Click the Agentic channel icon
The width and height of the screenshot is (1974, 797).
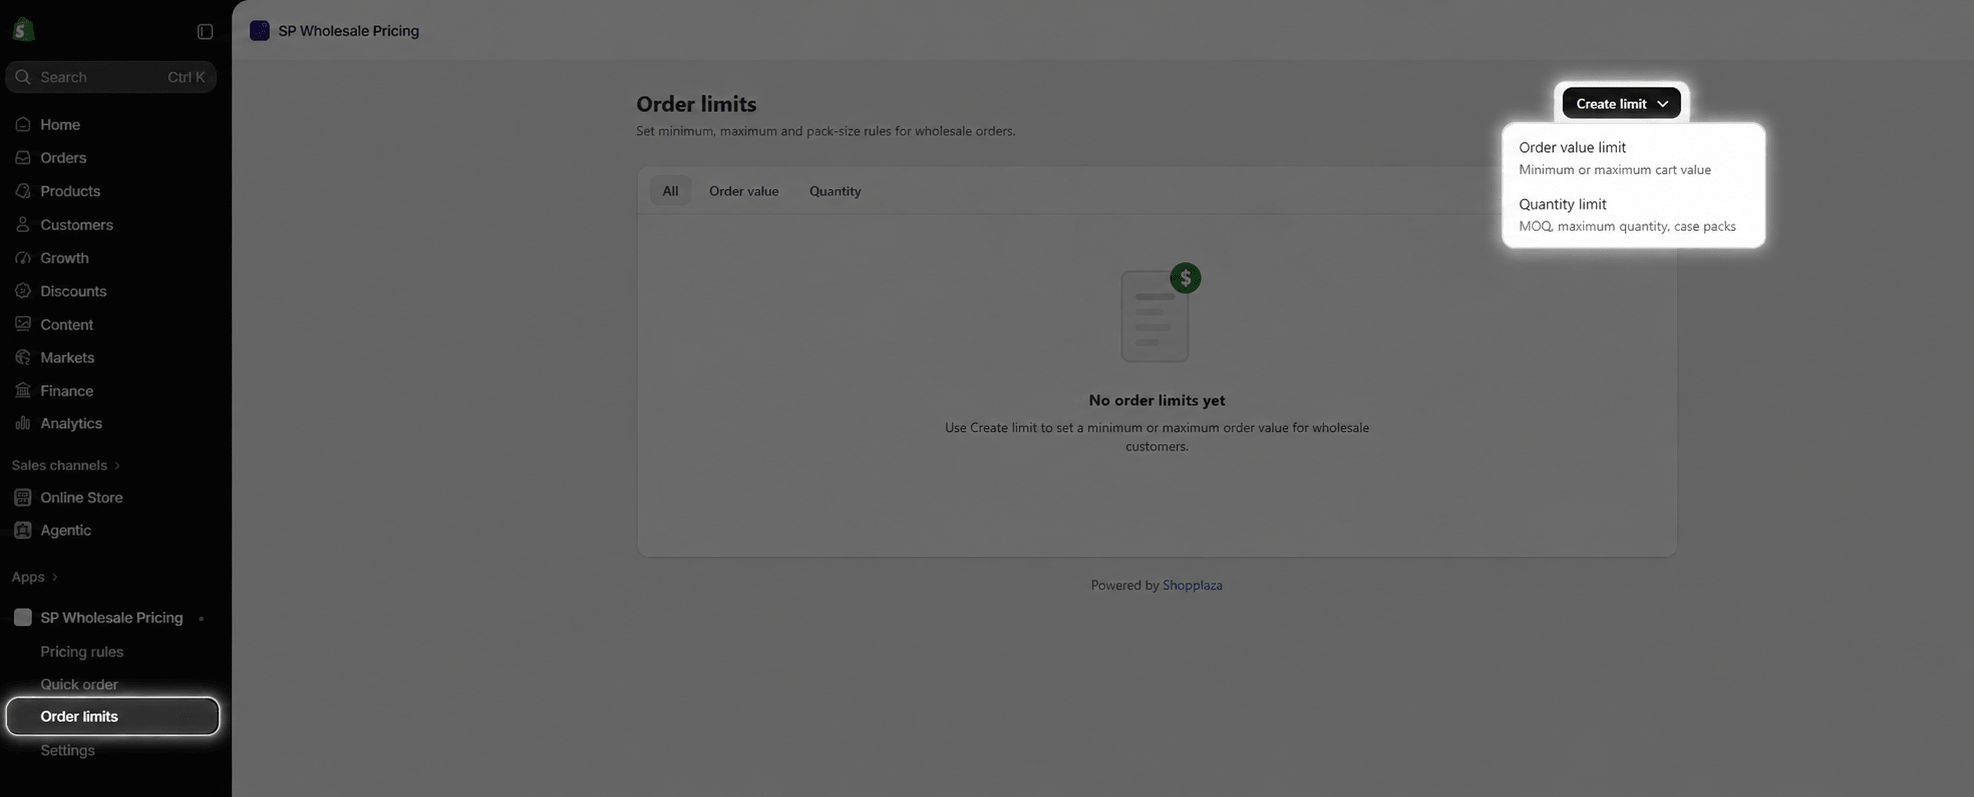click(23, 531)
